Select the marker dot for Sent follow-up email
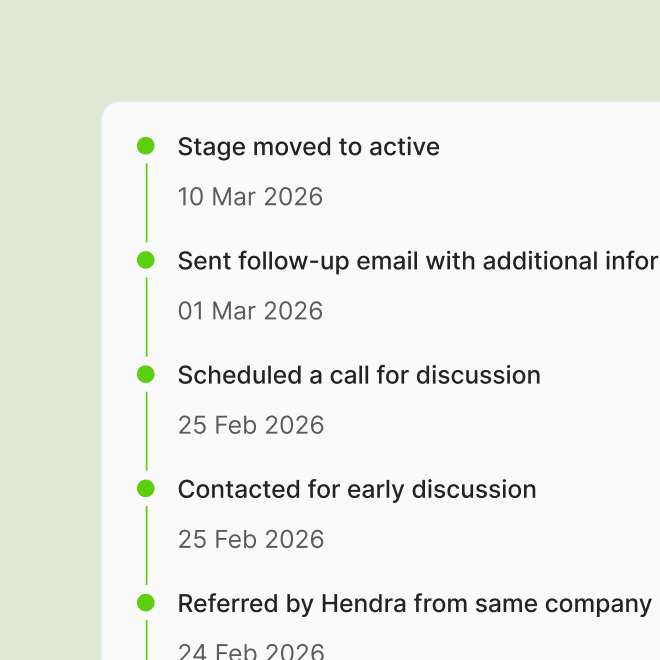660x660 pixels. (x=146, y=260)
